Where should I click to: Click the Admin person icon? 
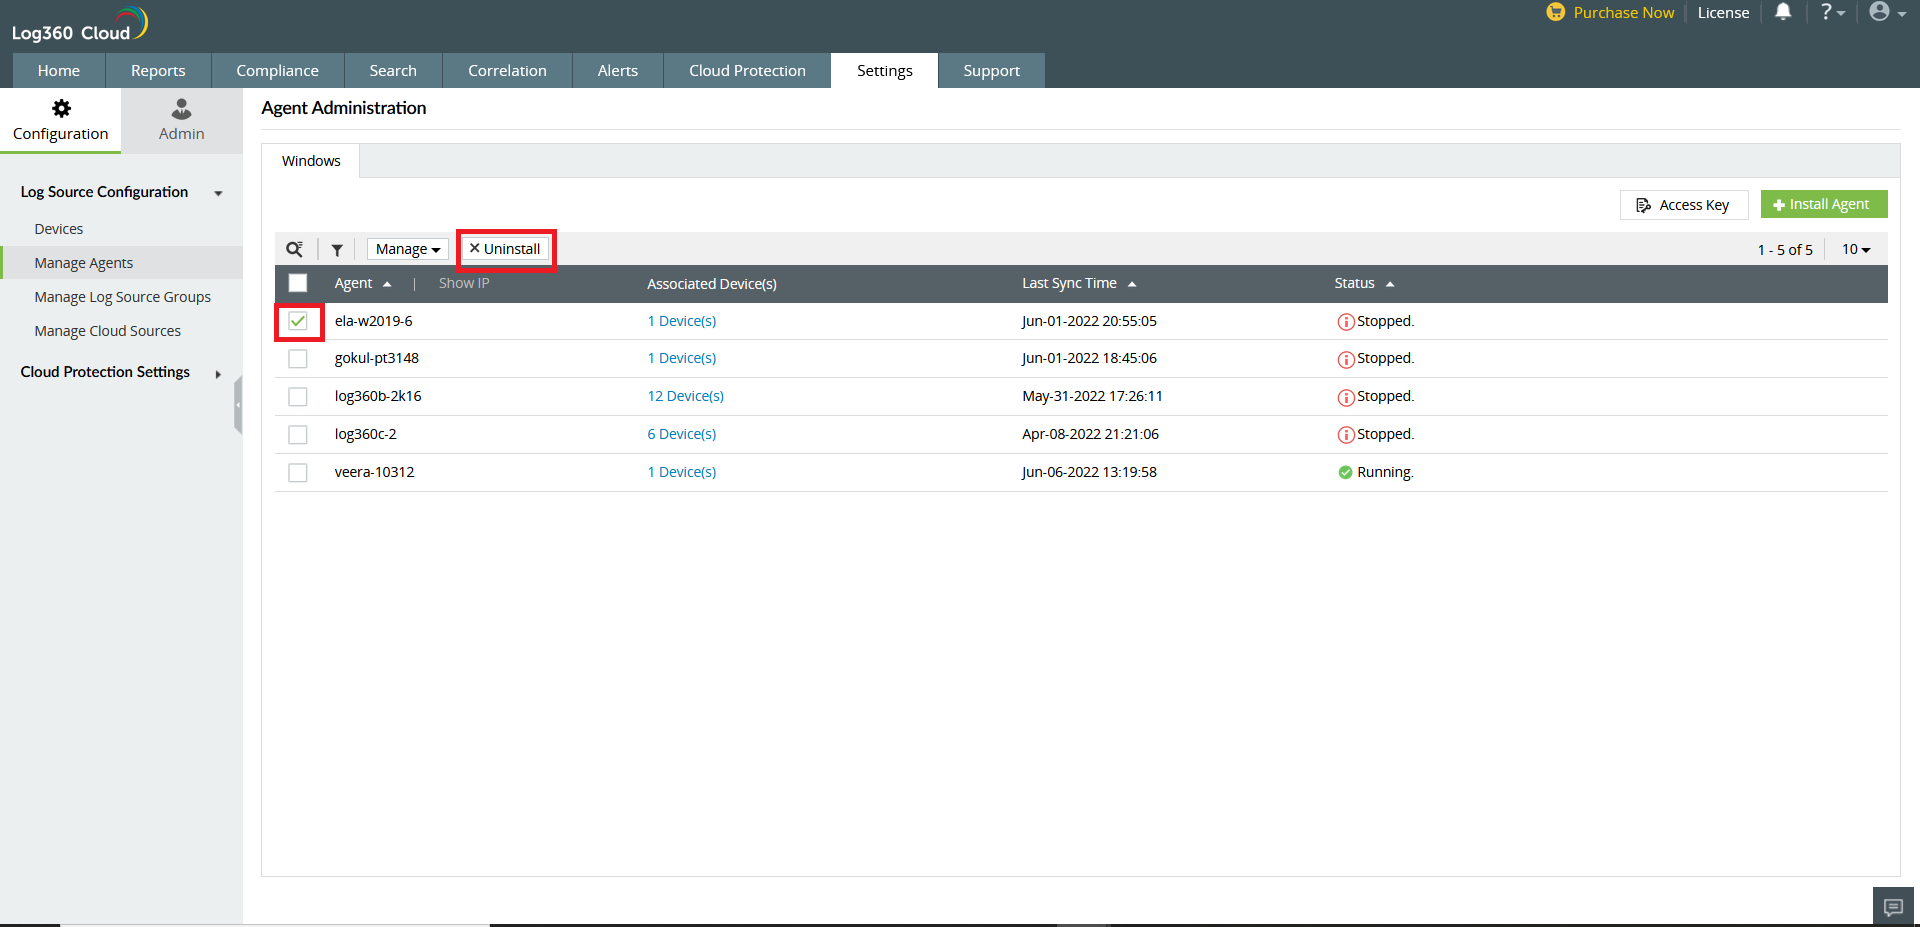(x=181, y=109)
